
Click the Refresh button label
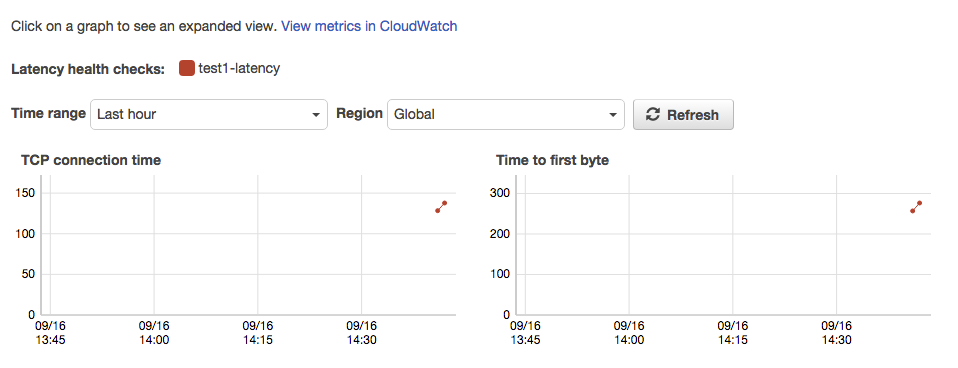693,115
